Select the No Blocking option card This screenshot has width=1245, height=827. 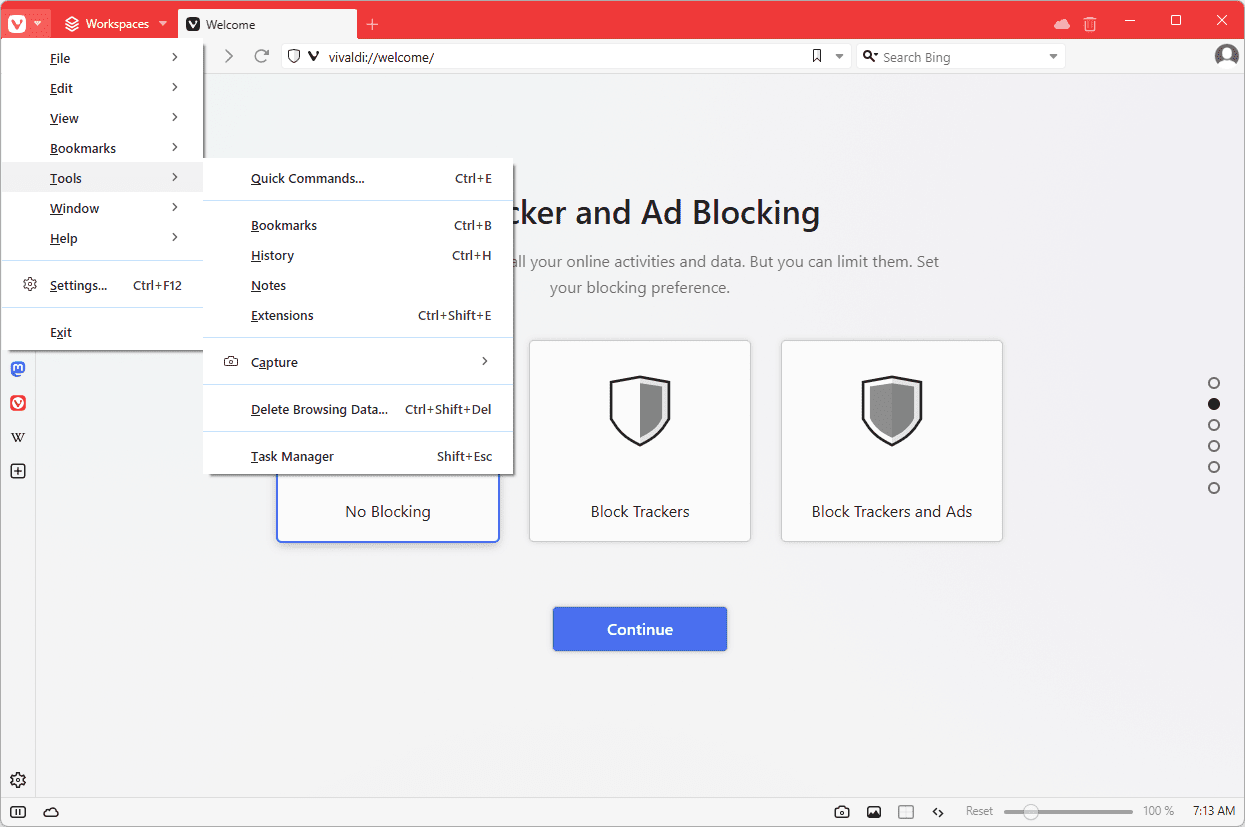point(387,511)
